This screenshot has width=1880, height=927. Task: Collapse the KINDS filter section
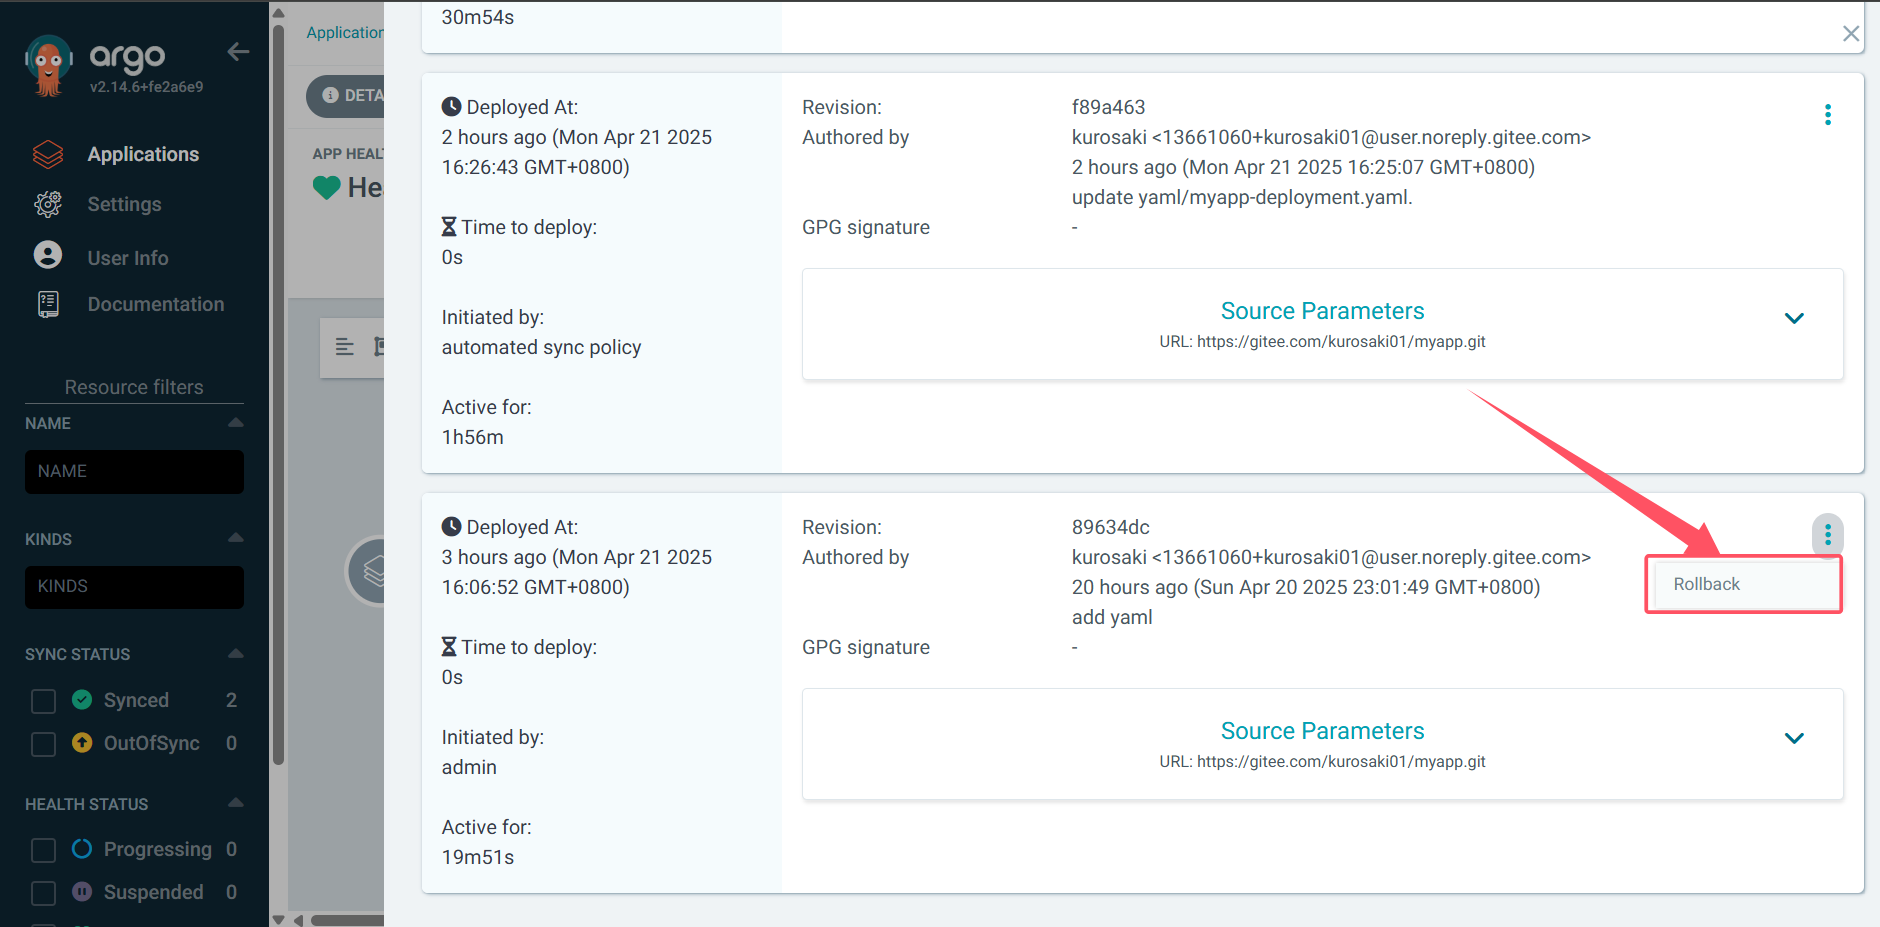coord(236,538)
